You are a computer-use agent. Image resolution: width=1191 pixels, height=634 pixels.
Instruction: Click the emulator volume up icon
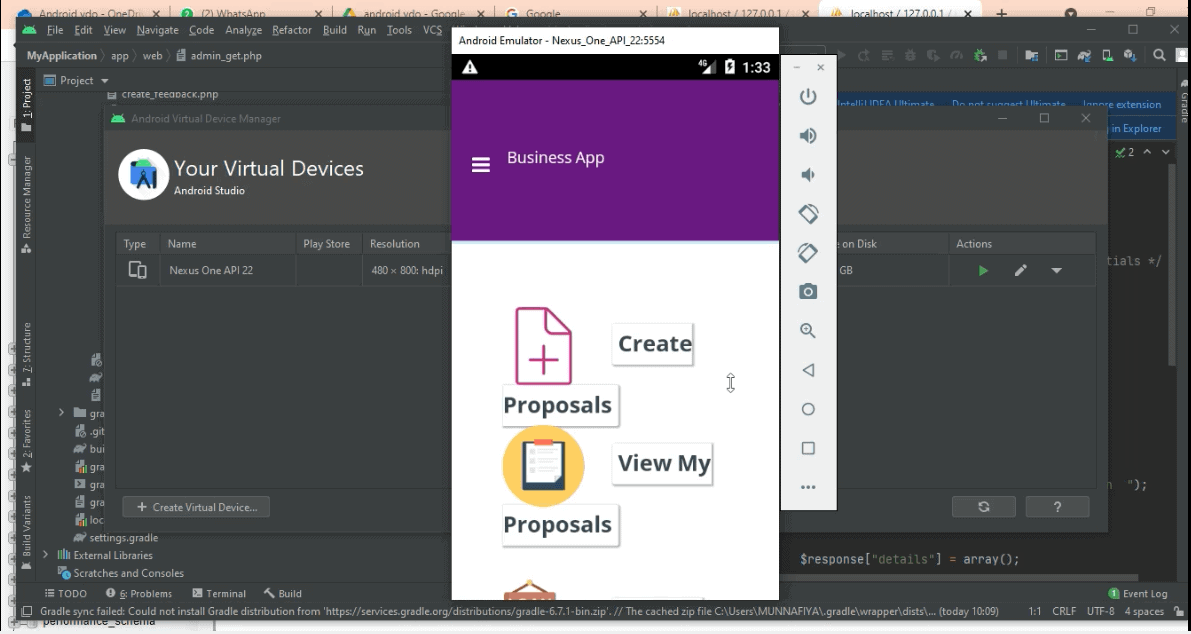click(x=808, y=136)
